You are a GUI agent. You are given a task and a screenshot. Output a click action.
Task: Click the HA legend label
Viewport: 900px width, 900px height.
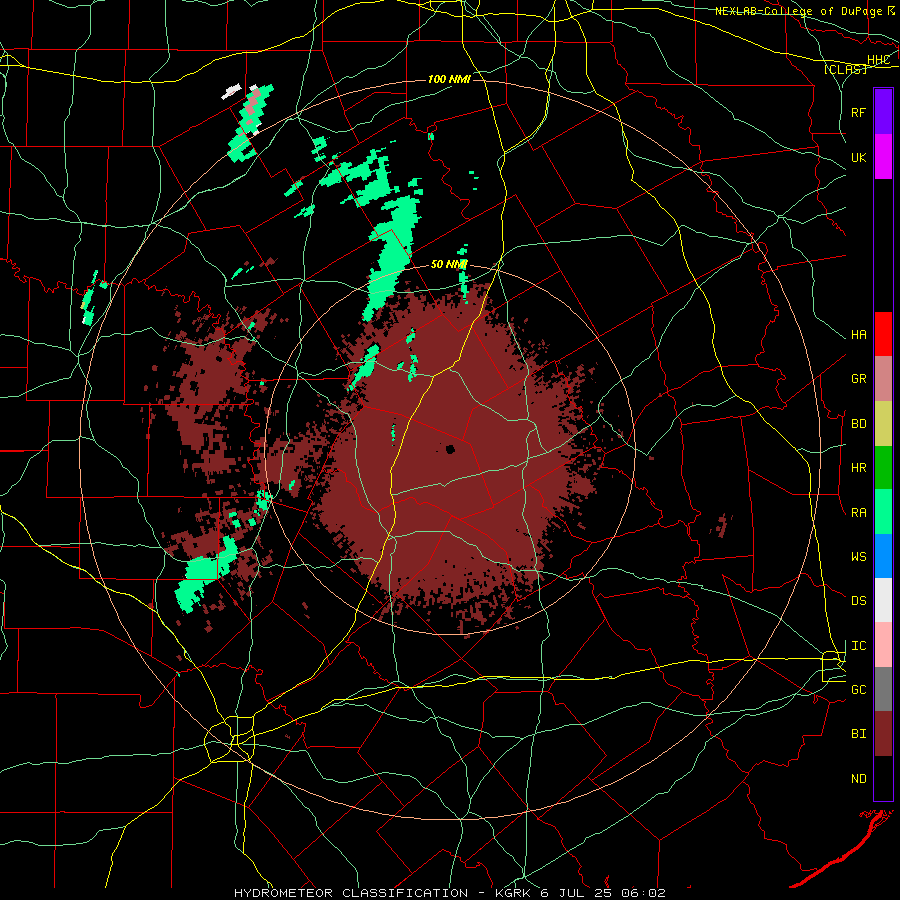858,335
